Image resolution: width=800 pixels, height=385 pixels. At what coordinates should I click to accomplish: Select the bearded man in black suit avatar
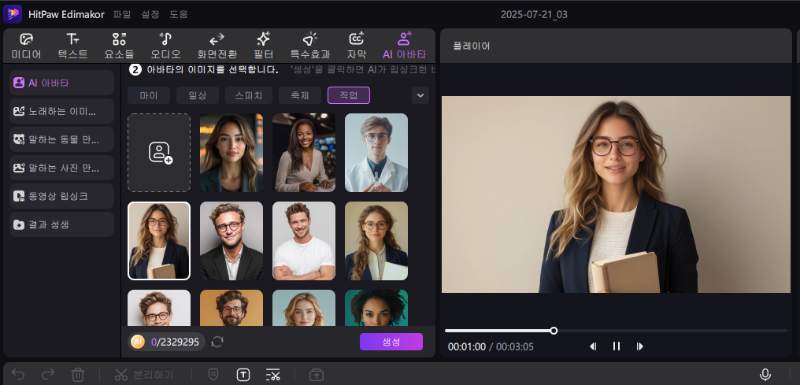[232, 241]
